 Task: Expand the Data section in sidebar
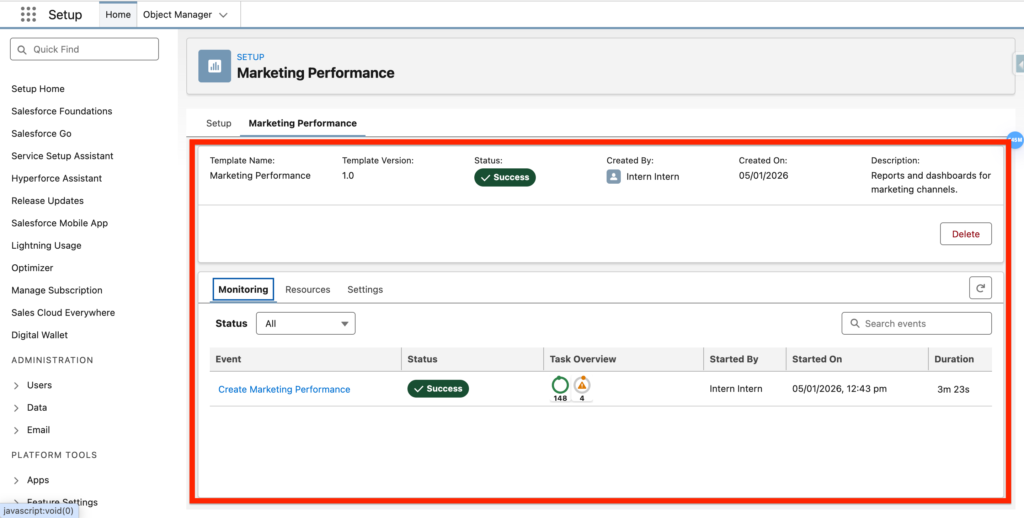pyautogui.click(x=16, y=408)
